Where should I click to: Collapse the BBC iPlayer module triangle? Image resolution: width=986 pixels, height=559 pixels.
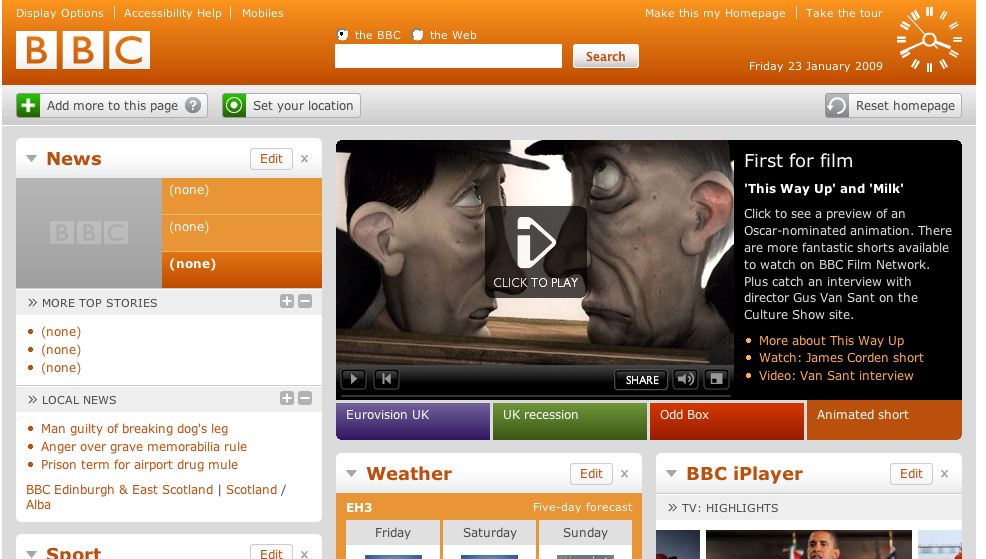672,473
